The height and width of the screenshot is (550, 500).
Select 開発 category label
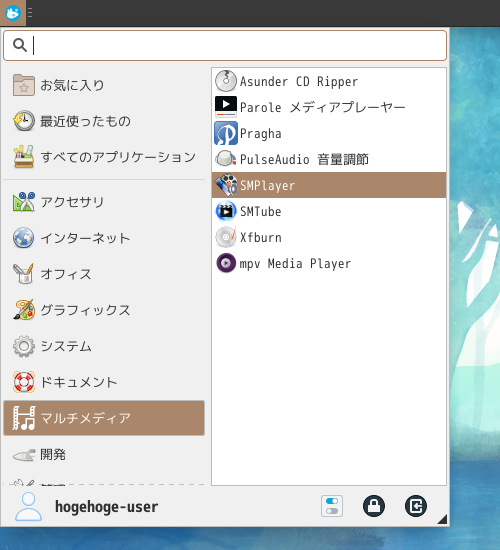(53, 454)
